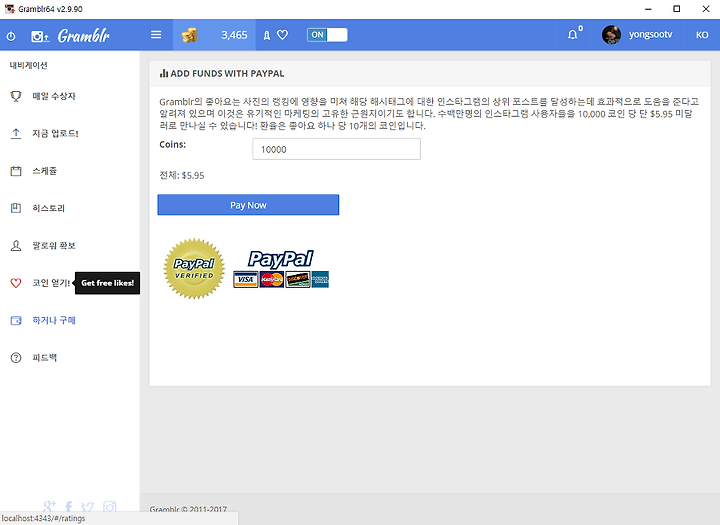
Task: Click the 내비게이션 sidebar heading
Action: coord(28,65)
